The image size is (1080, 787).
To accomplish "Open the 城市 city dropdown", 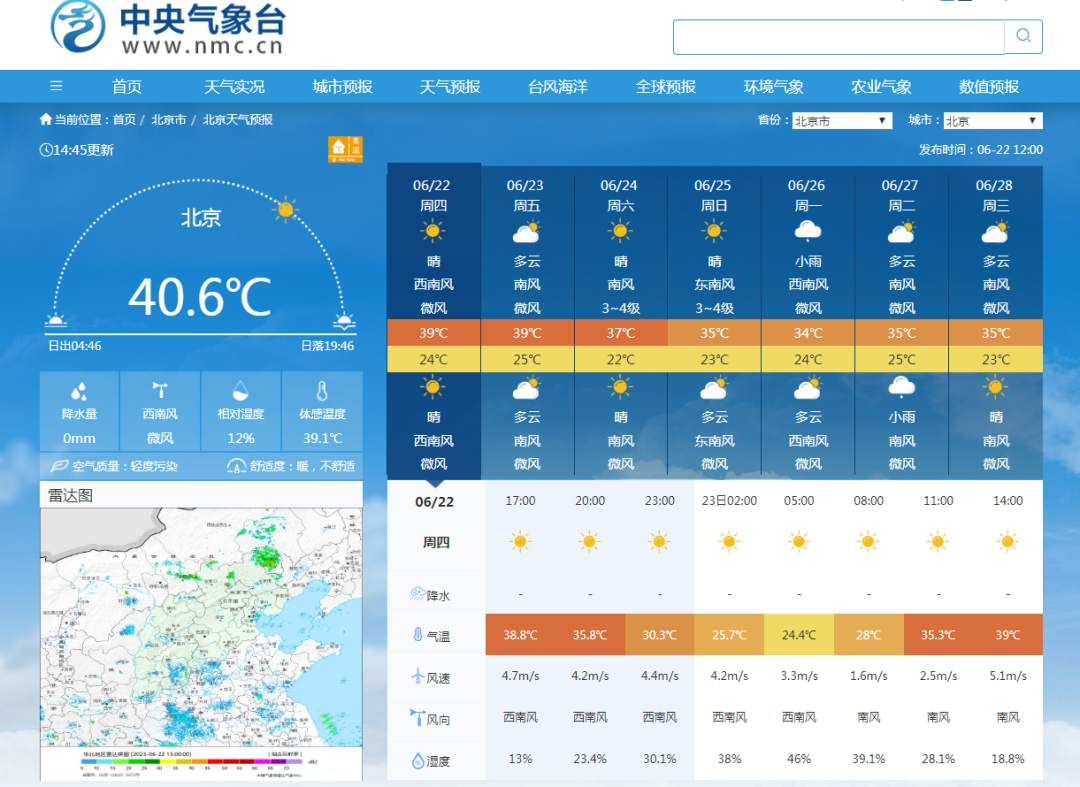I will click(992, 121).
